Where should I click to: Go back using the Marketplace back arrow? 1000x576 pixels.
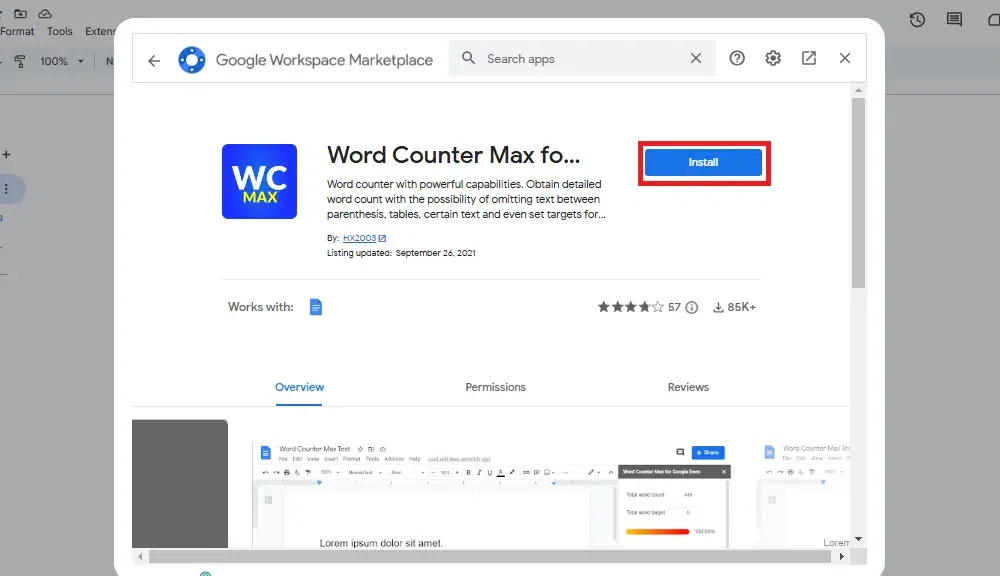click(154, 61)
